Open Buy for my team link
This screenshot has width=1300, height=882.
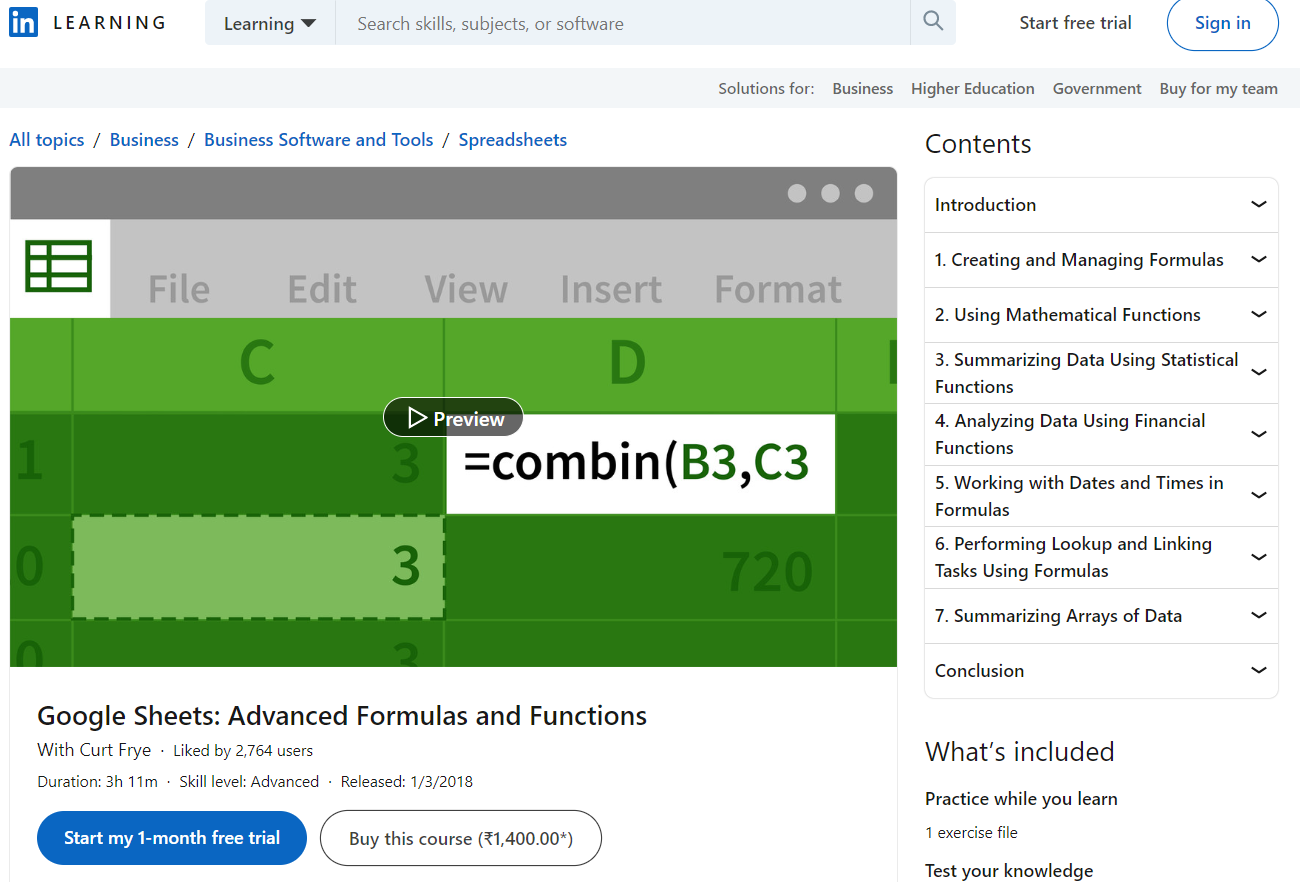coord(1218,89)
